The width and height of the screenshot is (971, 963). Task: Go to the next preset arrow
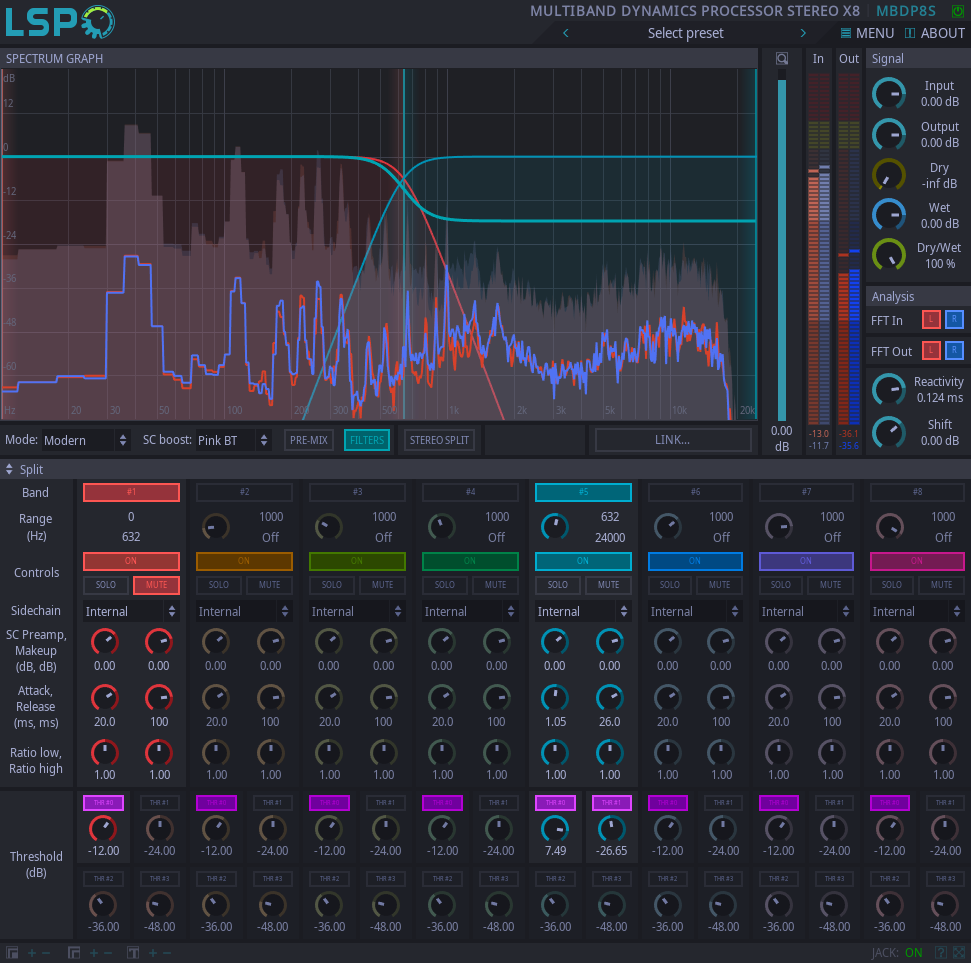[802, 33]
